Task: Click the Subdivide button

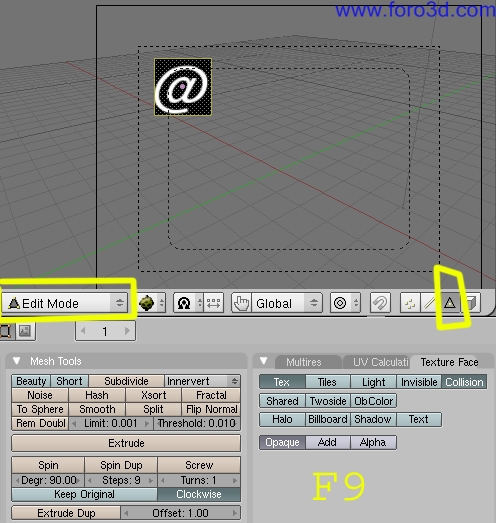Action: click(126, 381)
